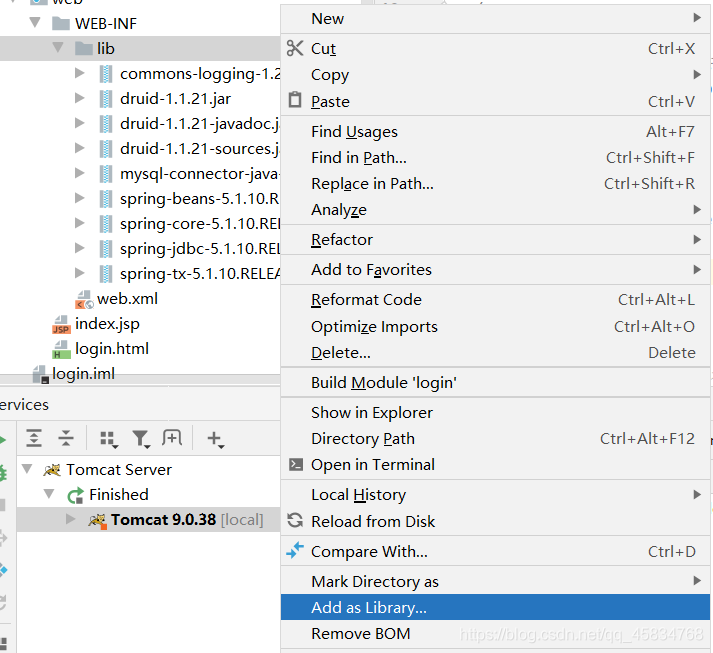Image resolution: width=713 pixels, height=653 pixels.
Task: Click the Compare With arrows icon
Action: (295, 550)
